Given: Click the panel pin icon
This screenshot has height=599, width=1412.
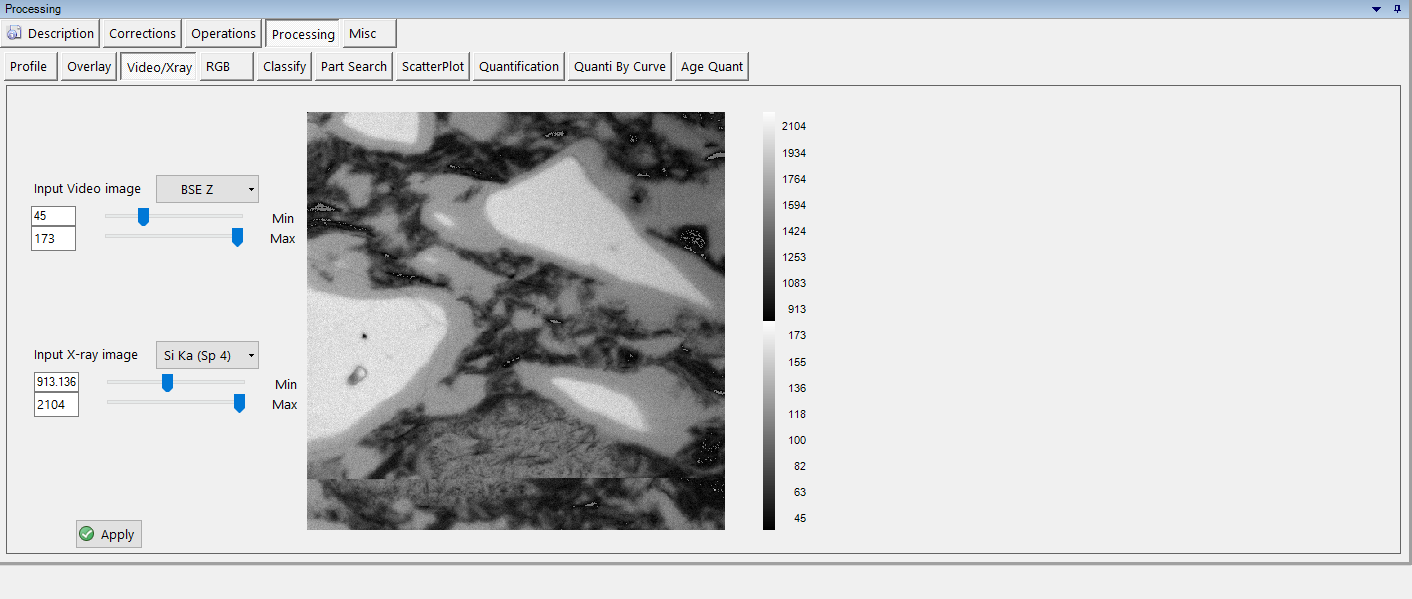Looking at the screenshot, I should pos(1397,9).
